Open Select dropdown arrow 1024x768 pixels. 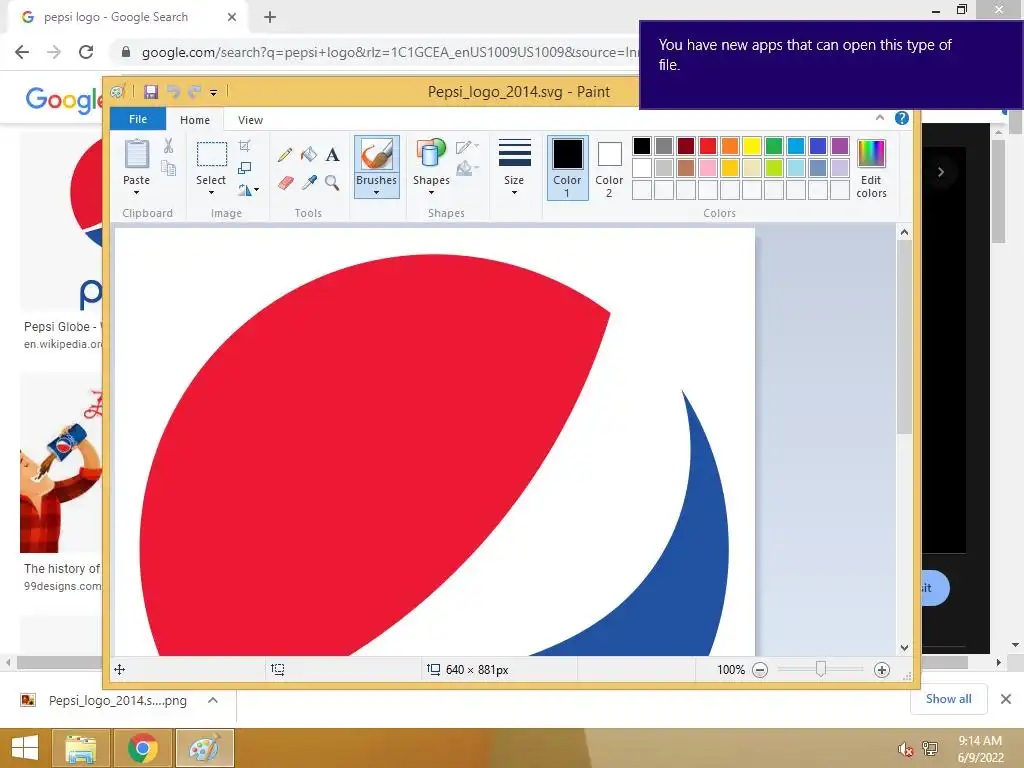[211, 193]
